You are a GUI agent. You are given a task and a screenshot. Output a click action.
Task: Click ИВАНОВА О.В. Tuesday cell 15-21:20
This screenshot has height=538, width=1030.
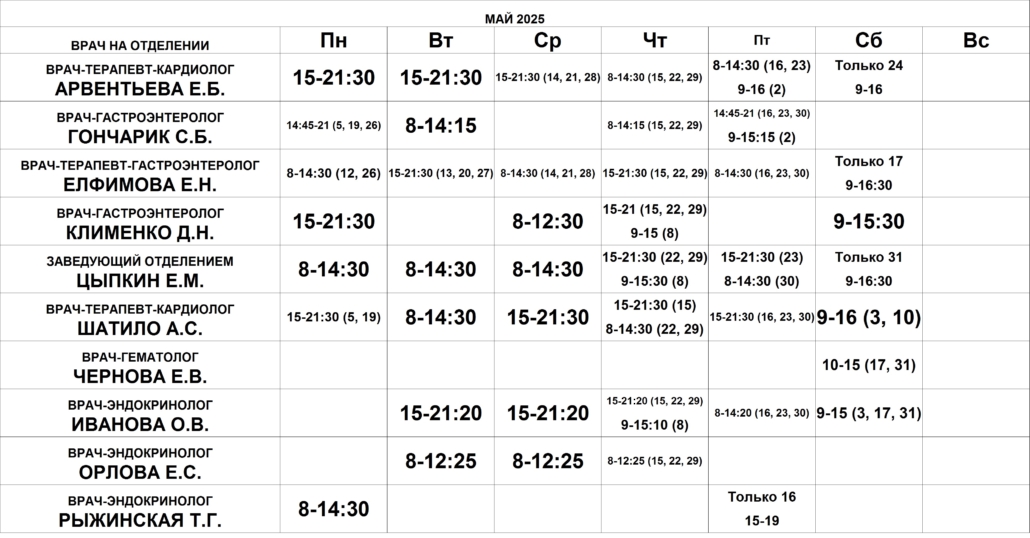[x=441, y=413]
